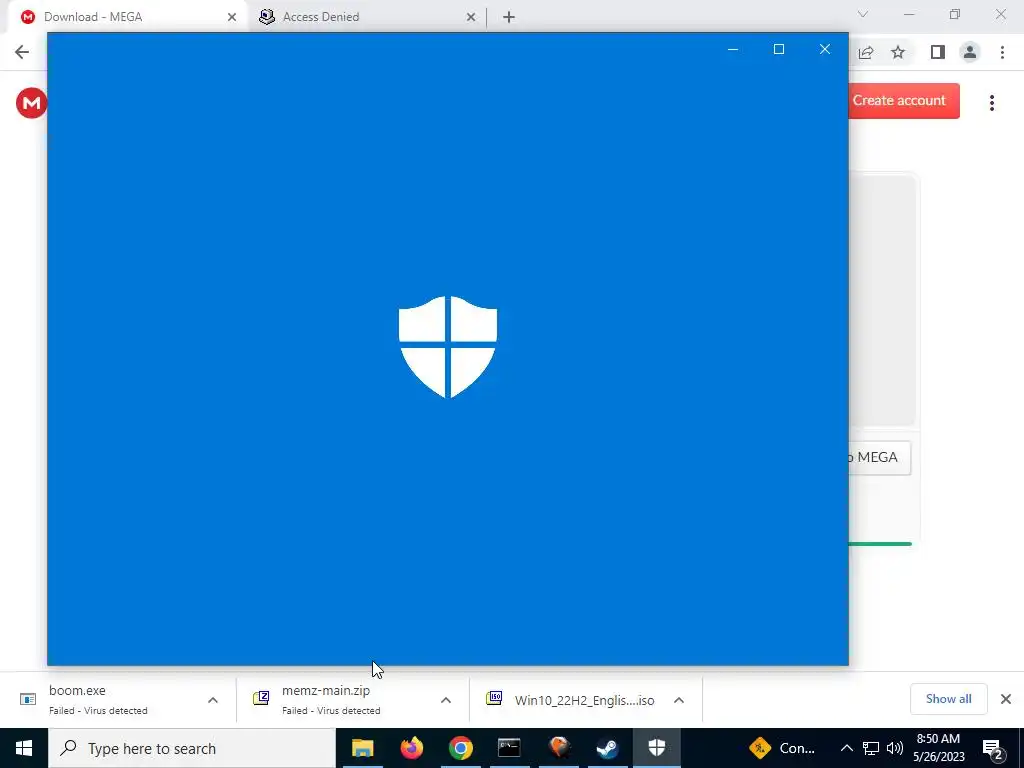Screen dimensions: 1024x768
Task: Minimize the Windows Security window
Action: tap(733, 50)
